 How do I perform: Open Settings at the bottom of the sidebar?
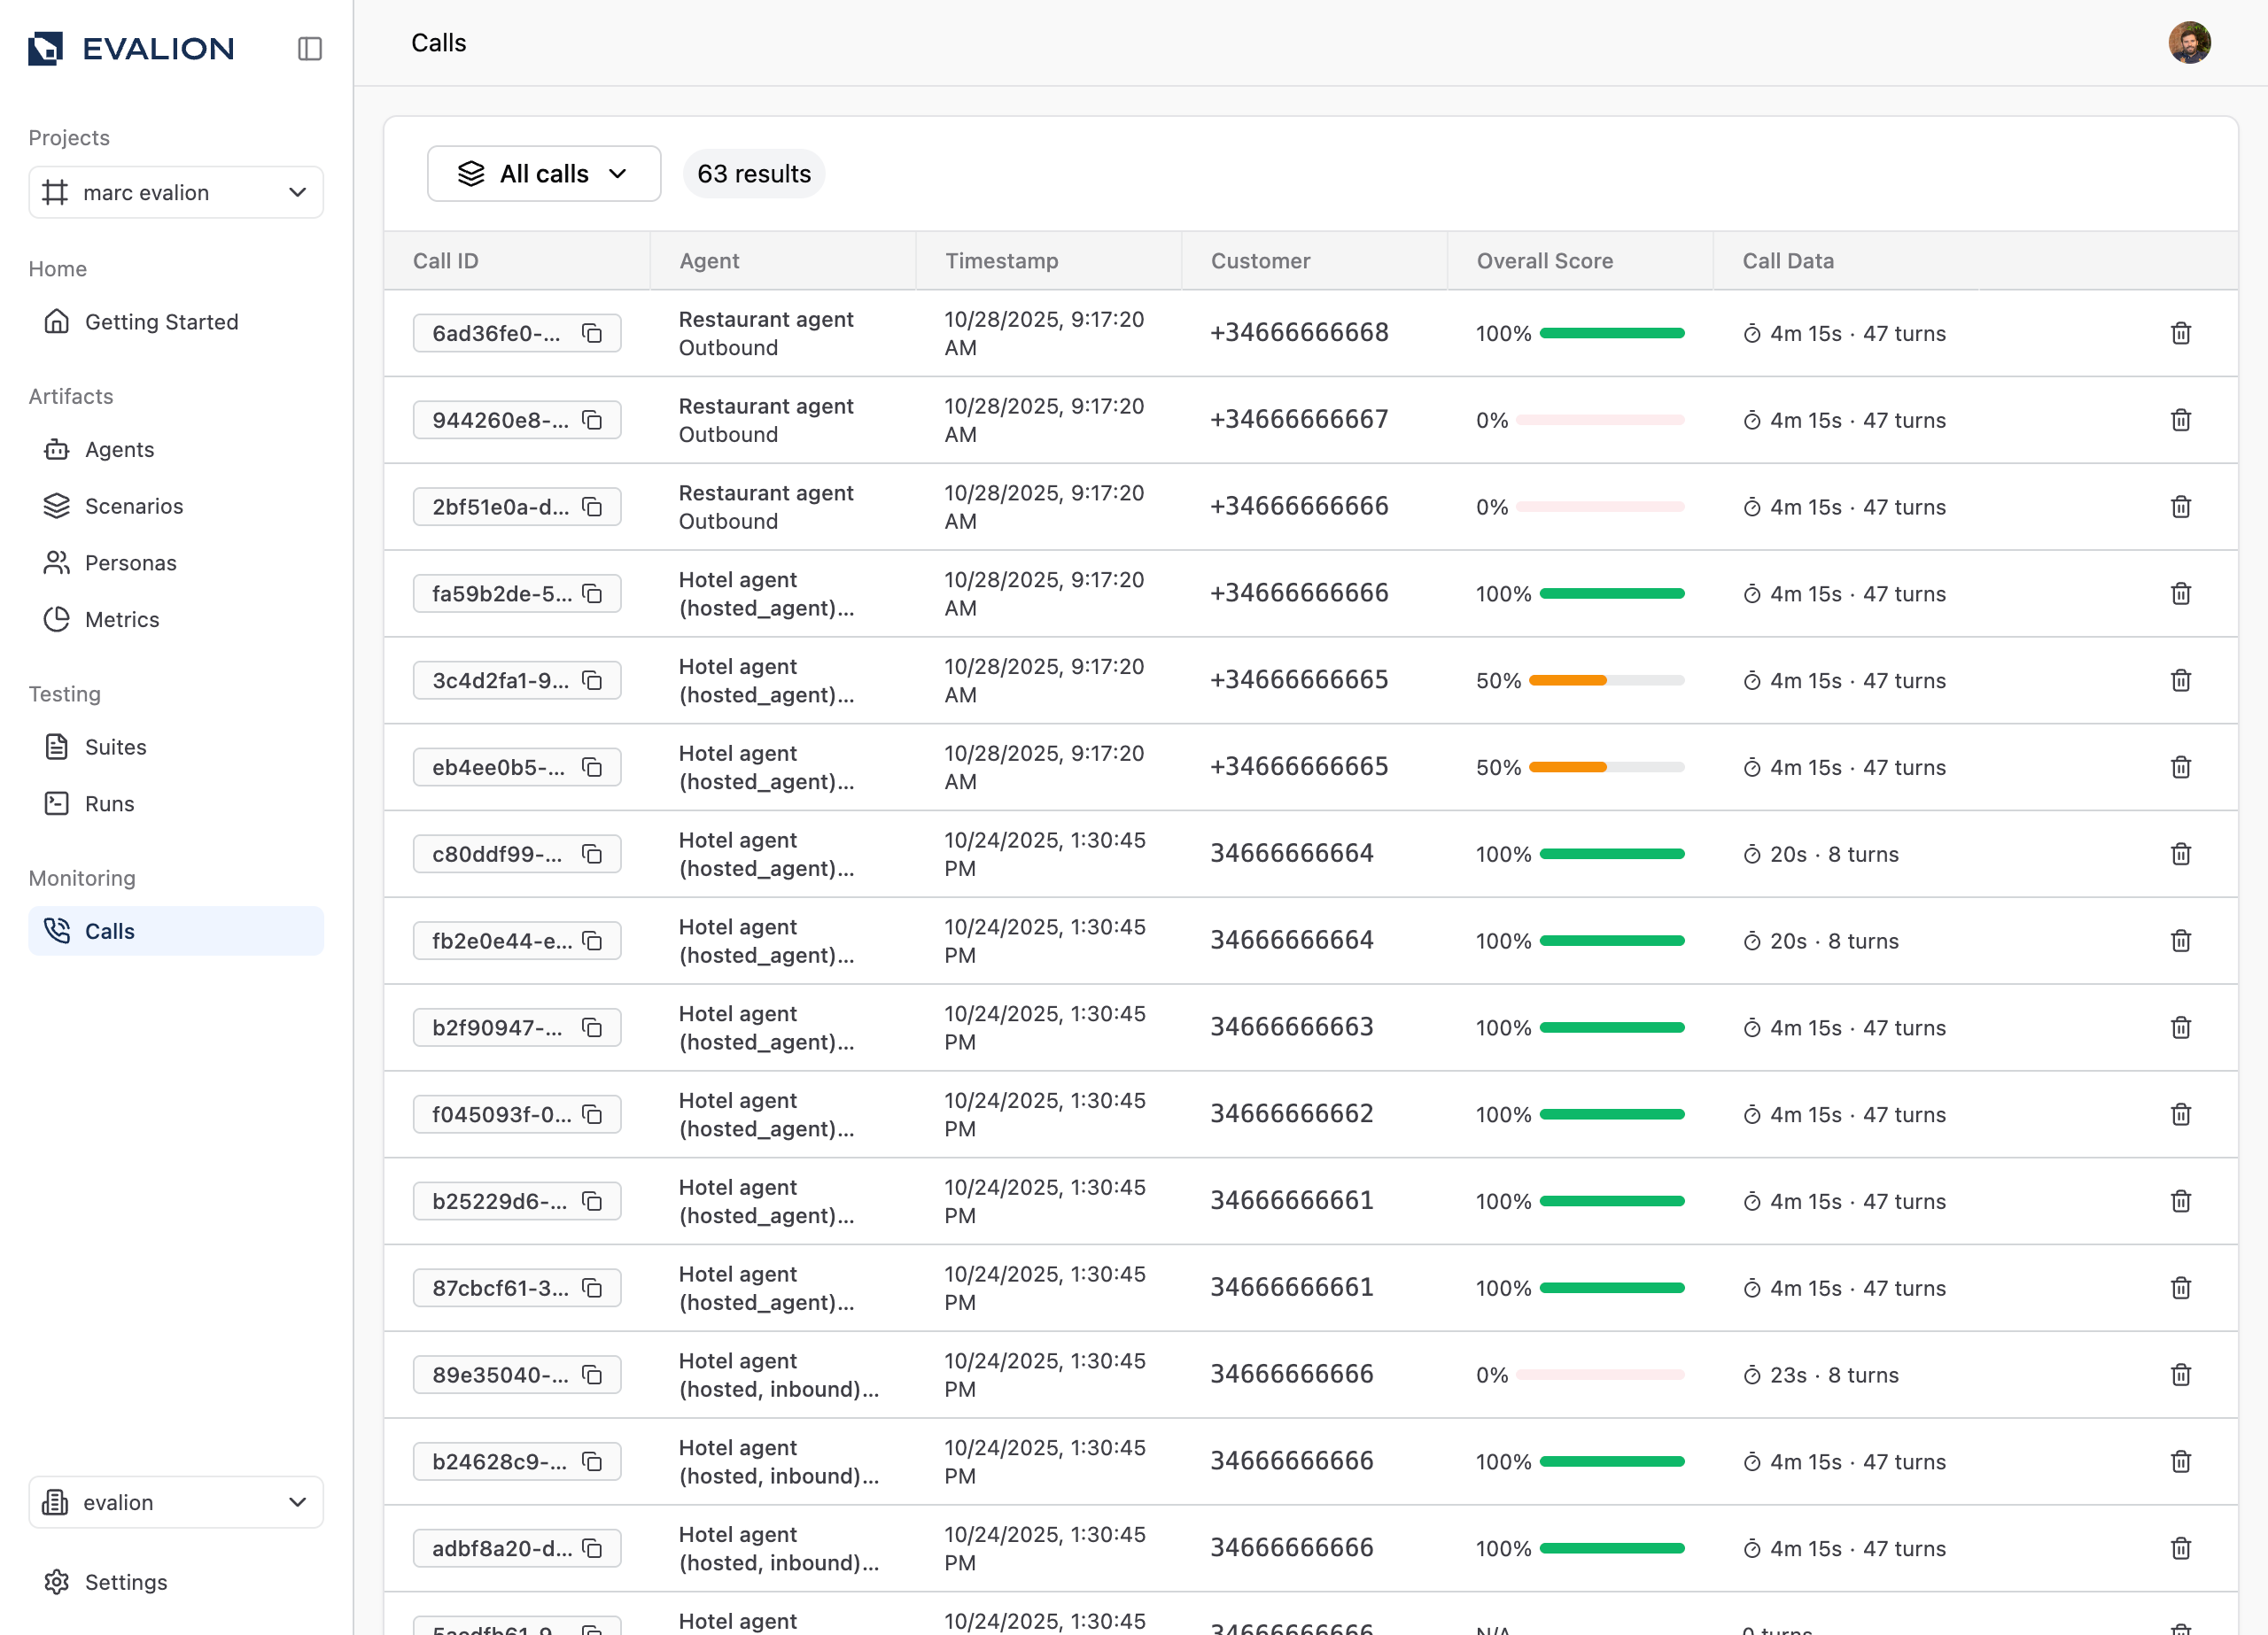(125, 1582)
